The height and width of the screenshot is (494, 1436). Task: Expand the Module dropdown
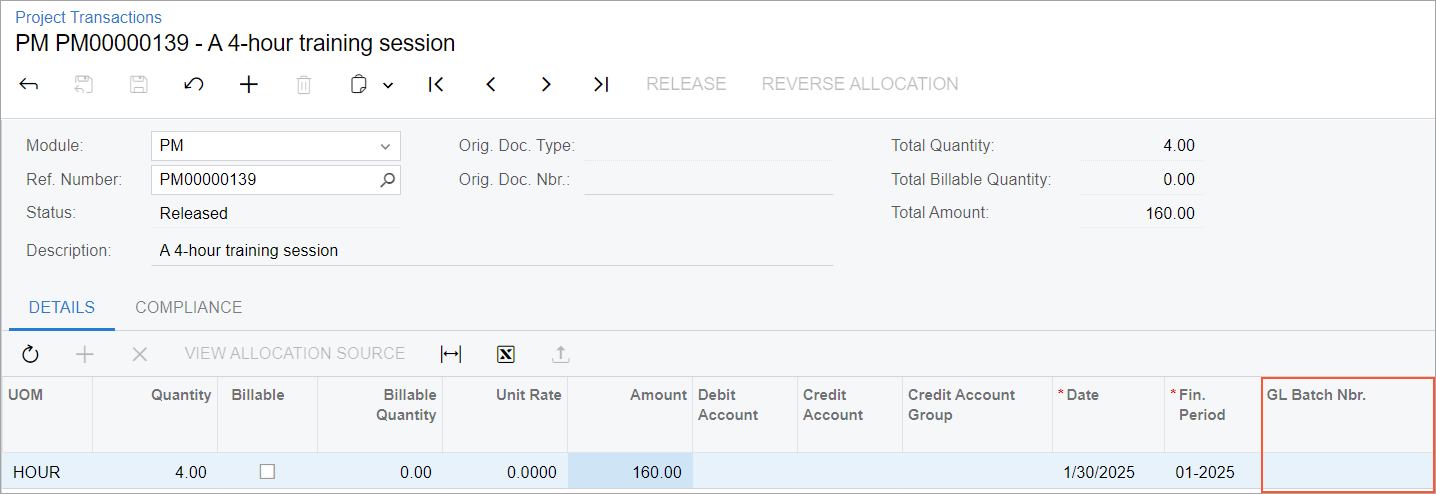tap(385, 146)
